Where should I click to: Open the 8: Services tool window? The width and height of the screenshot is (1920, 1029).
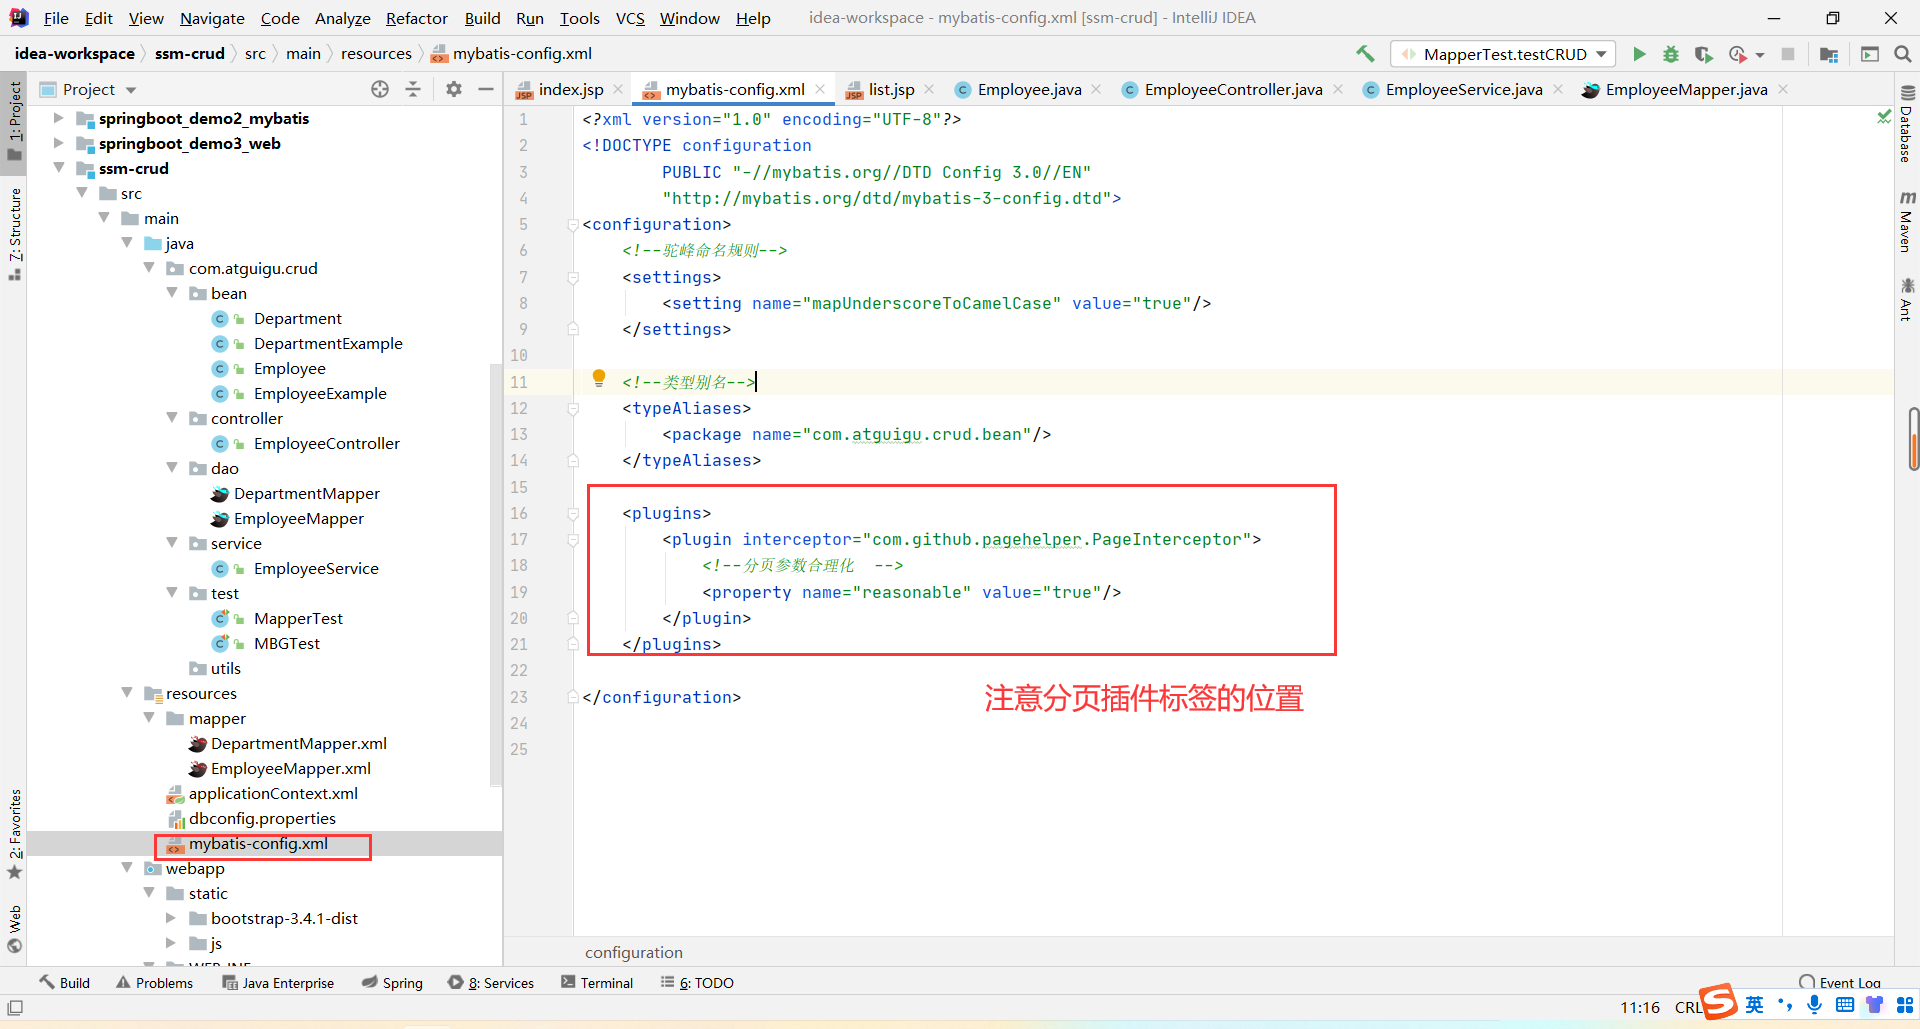click(x=491, y=983)
